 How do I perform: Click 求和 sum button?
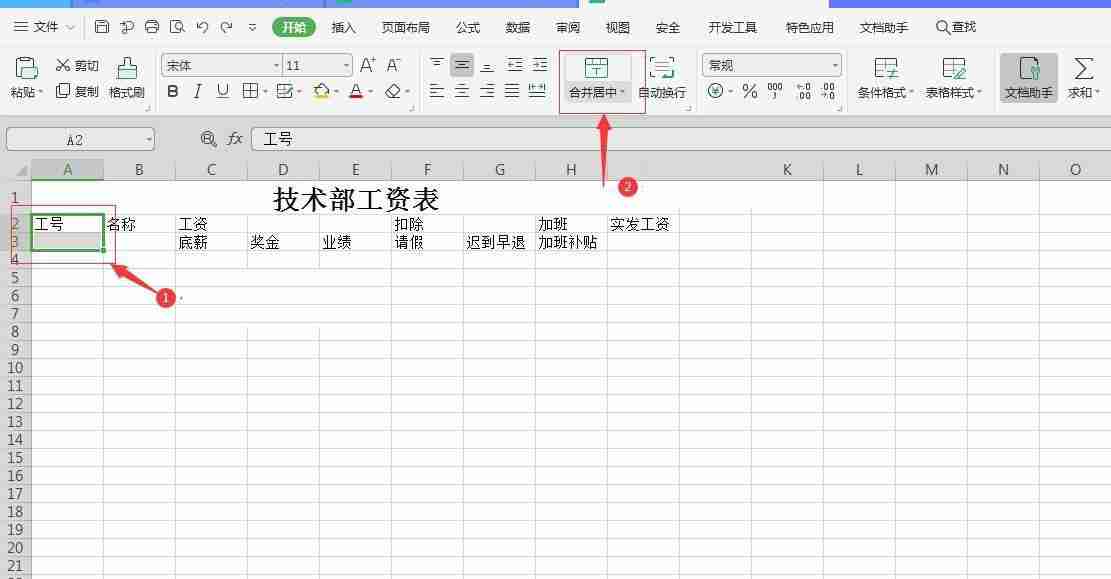click(x=1083, y=77)
